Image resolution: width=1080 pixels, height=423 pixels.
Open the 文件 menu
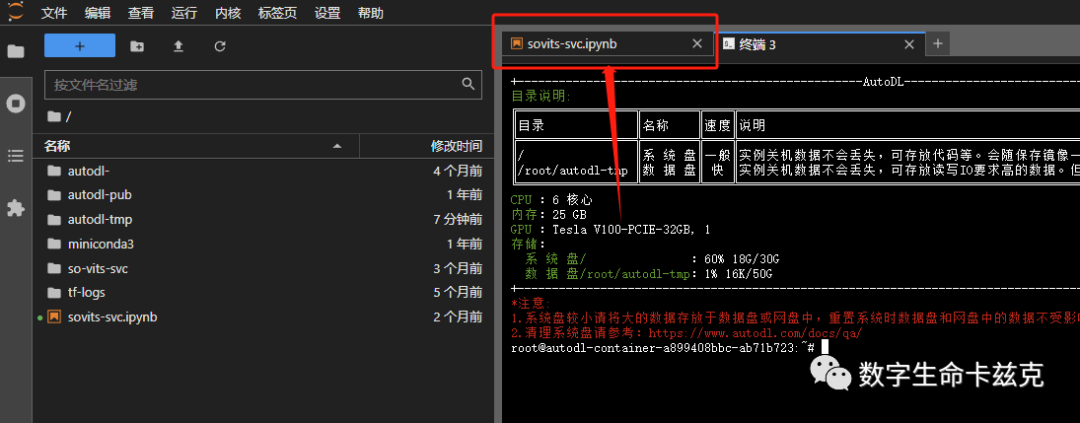click(53, 13)
